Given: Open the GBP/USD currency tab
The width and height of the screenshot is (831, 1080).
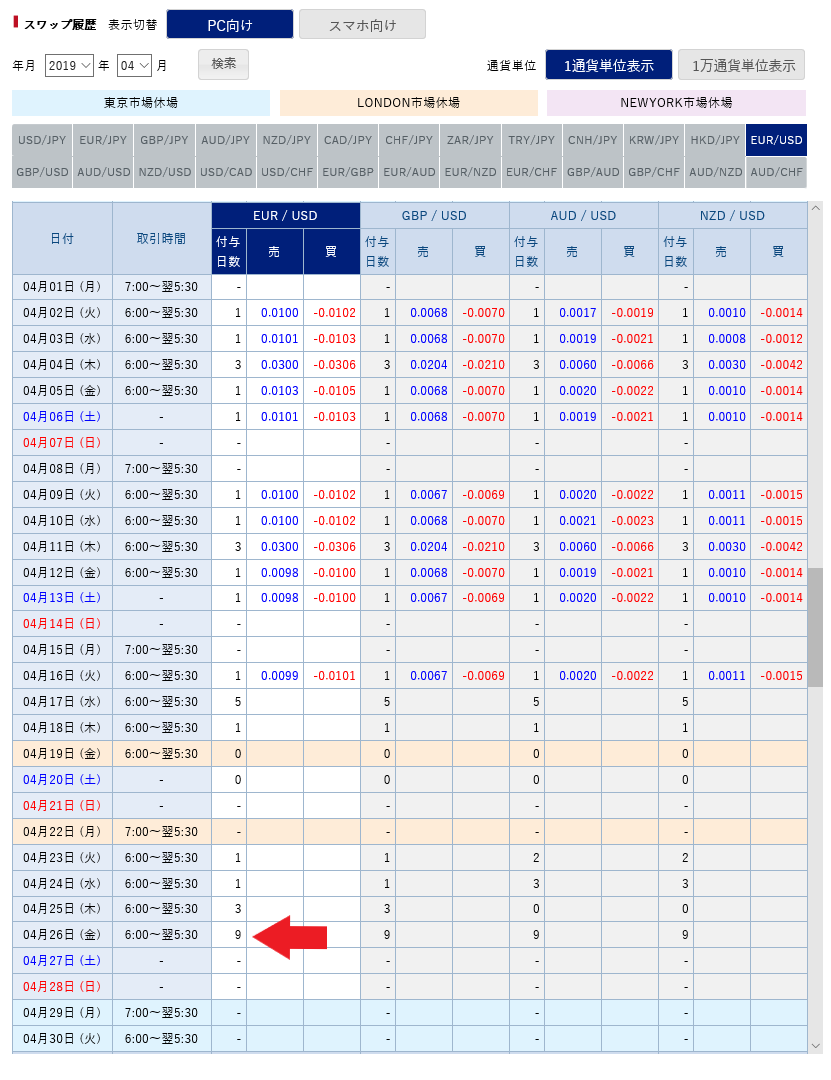Looking at the screenshot, I should point(42,172).
